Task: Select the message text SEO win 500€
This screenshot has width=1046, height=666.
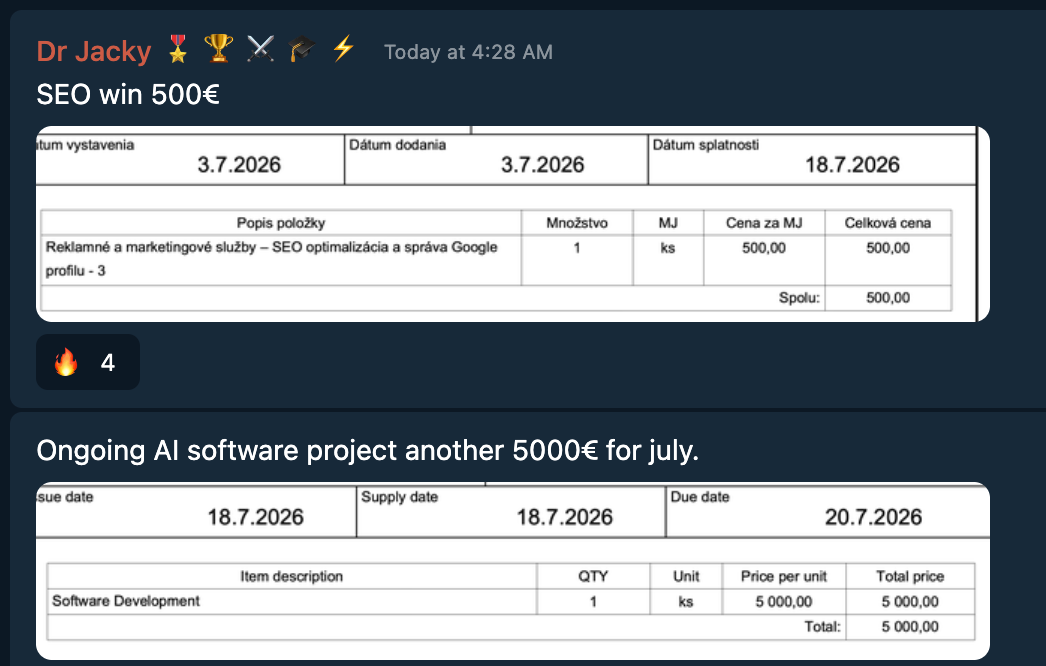Action: [128, 94]
